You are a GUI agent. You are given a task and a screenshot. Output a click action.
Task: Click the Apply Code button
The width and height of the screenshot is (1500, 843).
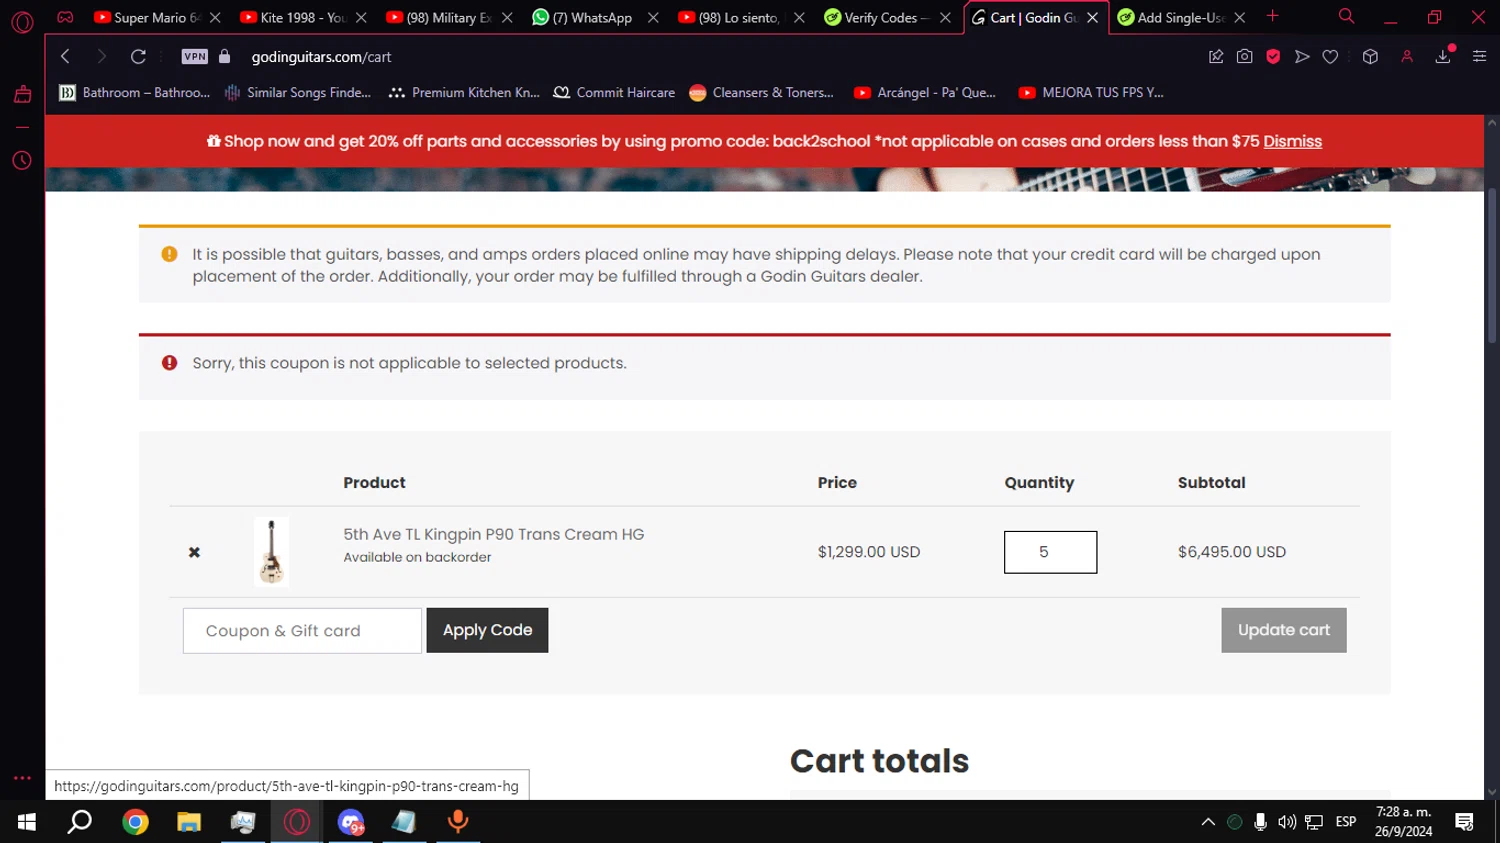(487, 630)
